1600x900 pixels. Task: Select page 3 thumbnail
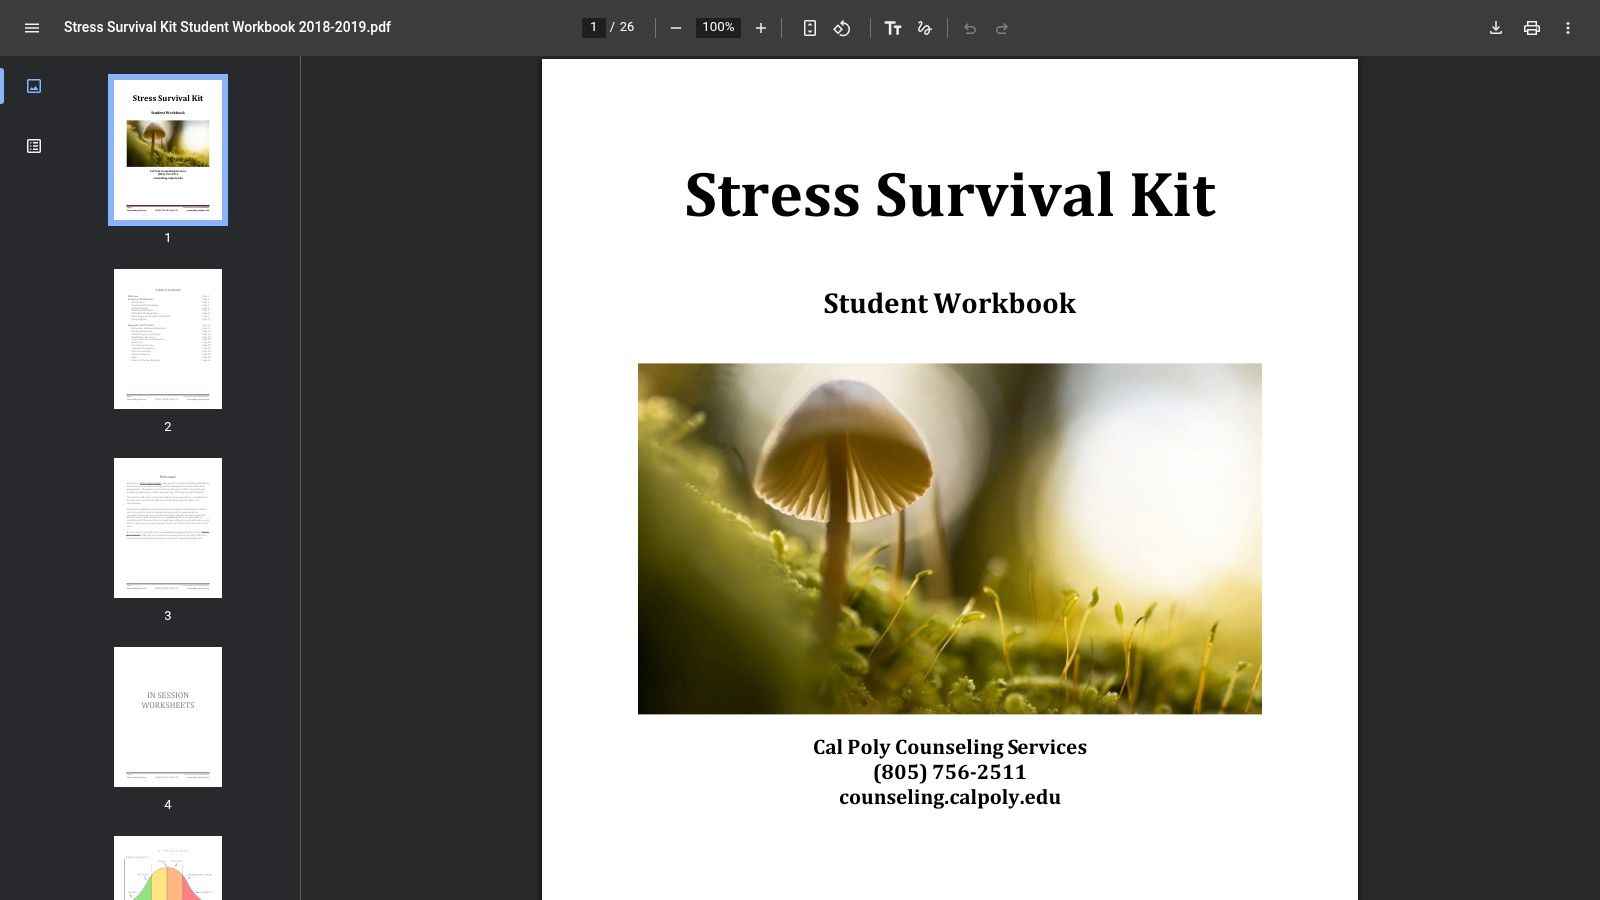tap(168, 528)
